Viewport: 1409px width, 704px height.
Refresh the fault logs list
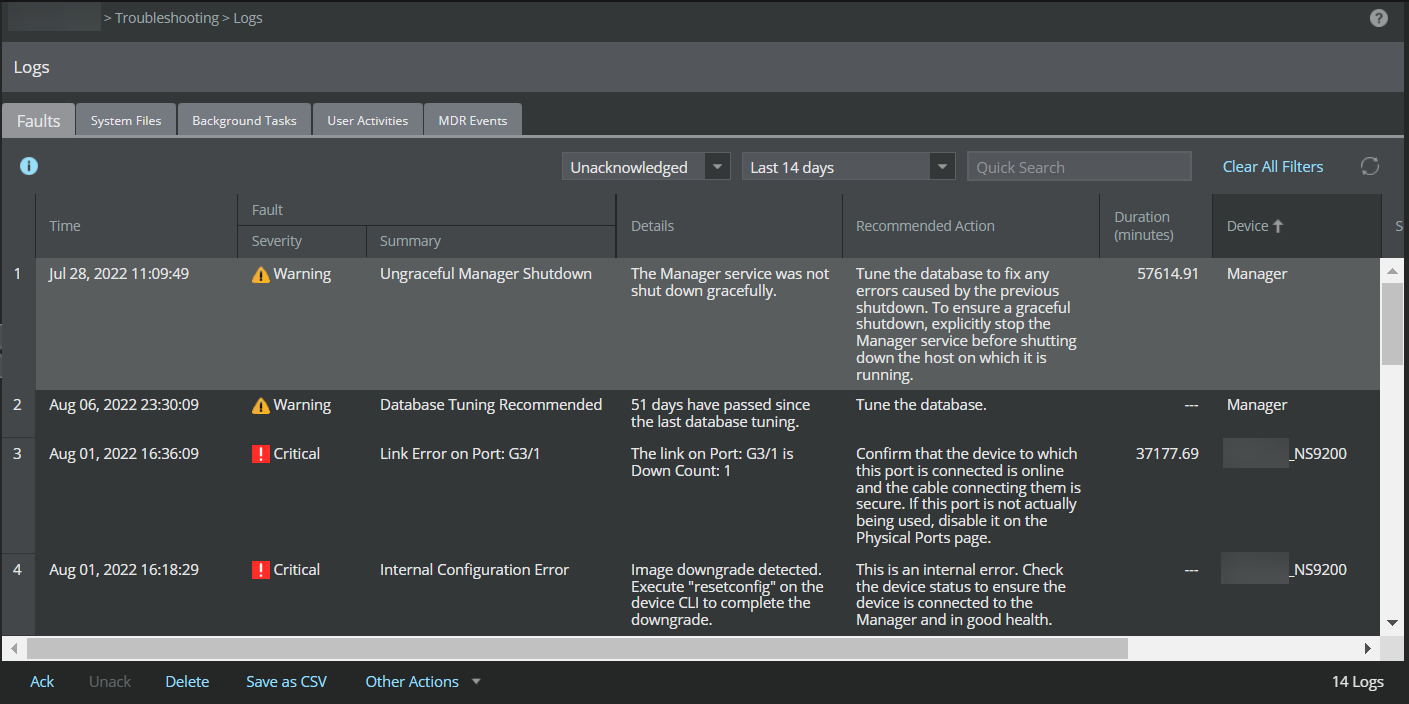coord(1370,166)
